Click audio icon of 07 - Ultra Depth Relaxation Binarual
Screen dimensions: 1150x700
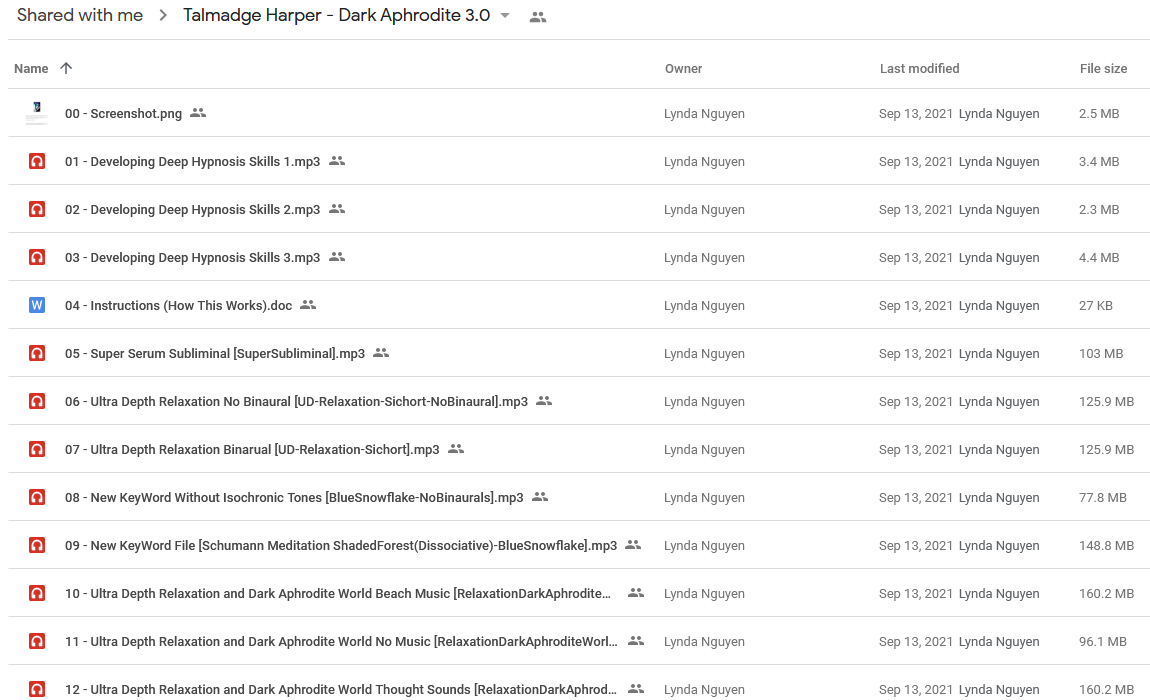[x=37, y=450]
